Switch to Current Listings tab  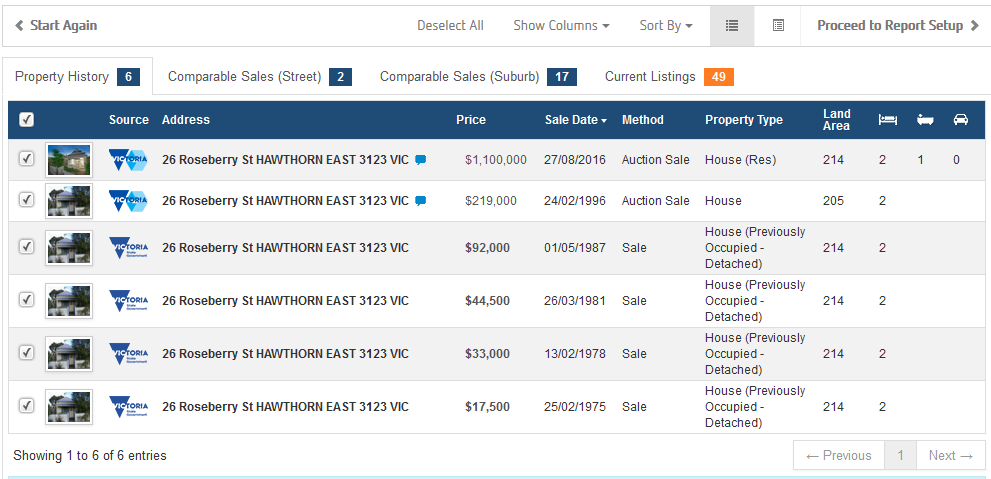pyautogui.click(x=668, y=77)
